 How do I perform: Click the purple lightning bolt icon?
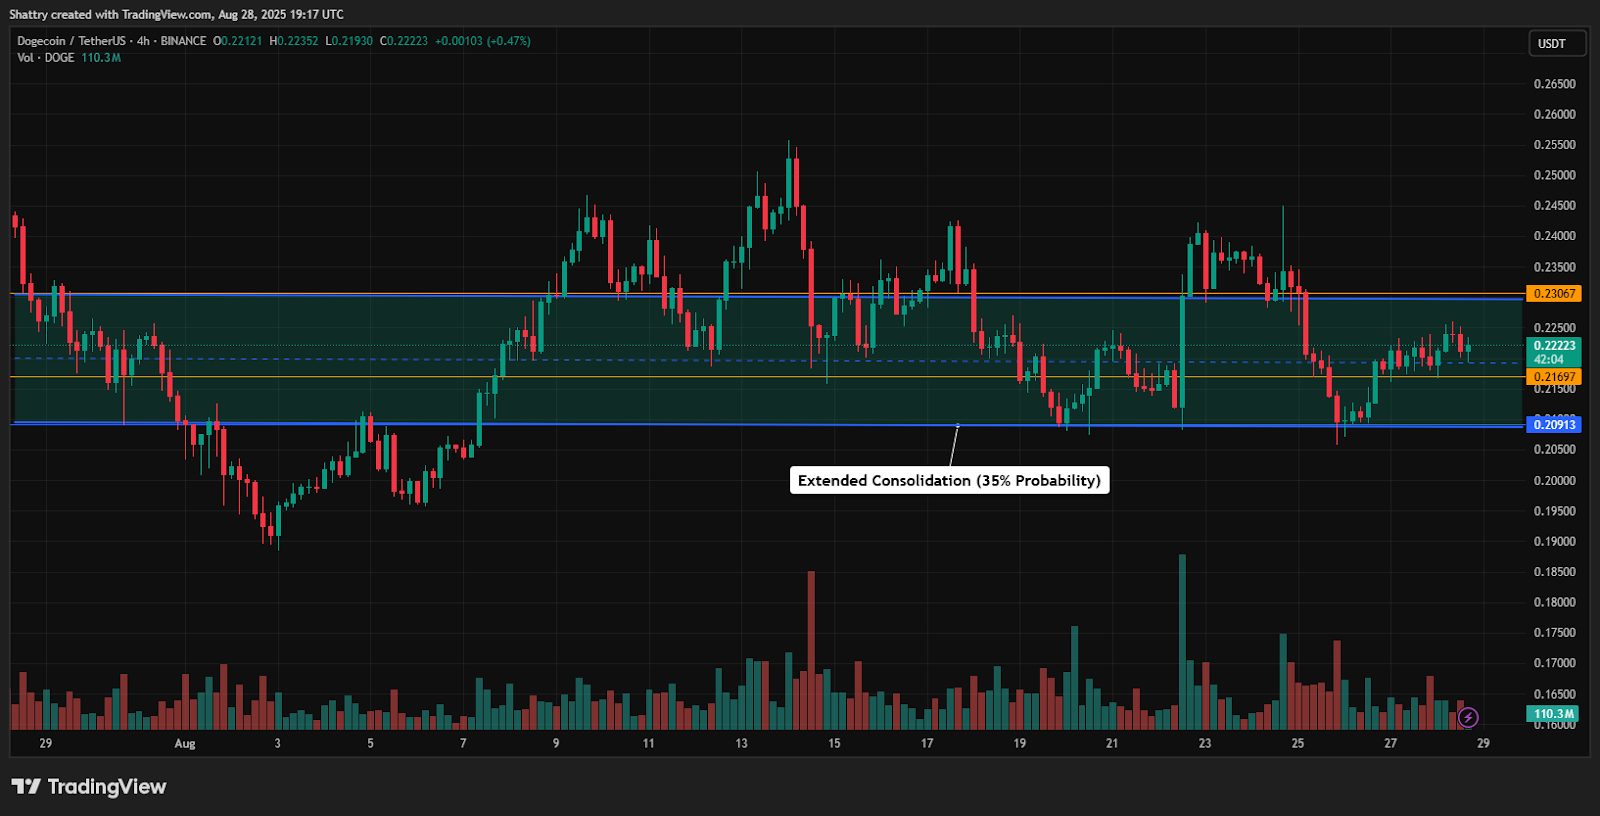[1468, 717]
